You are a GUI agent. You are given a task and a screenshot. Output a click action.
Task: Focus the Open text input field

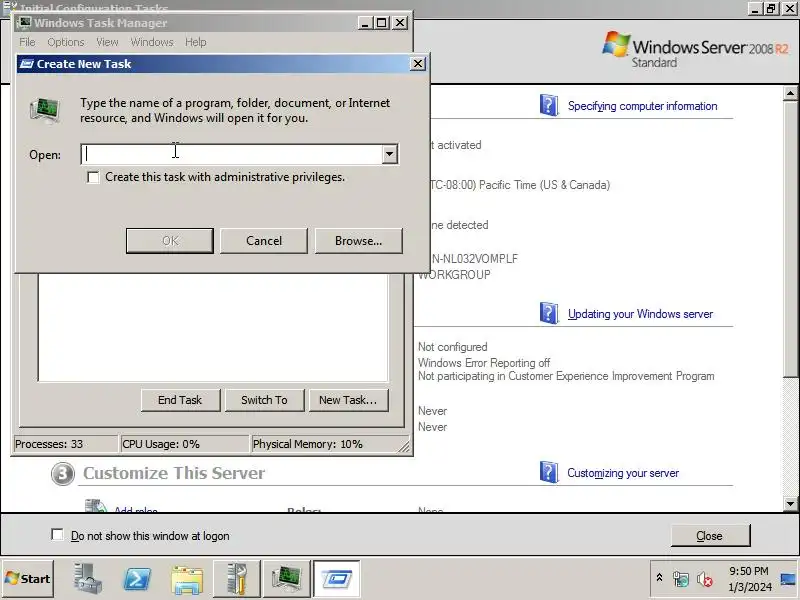click(x=232, y=154)
